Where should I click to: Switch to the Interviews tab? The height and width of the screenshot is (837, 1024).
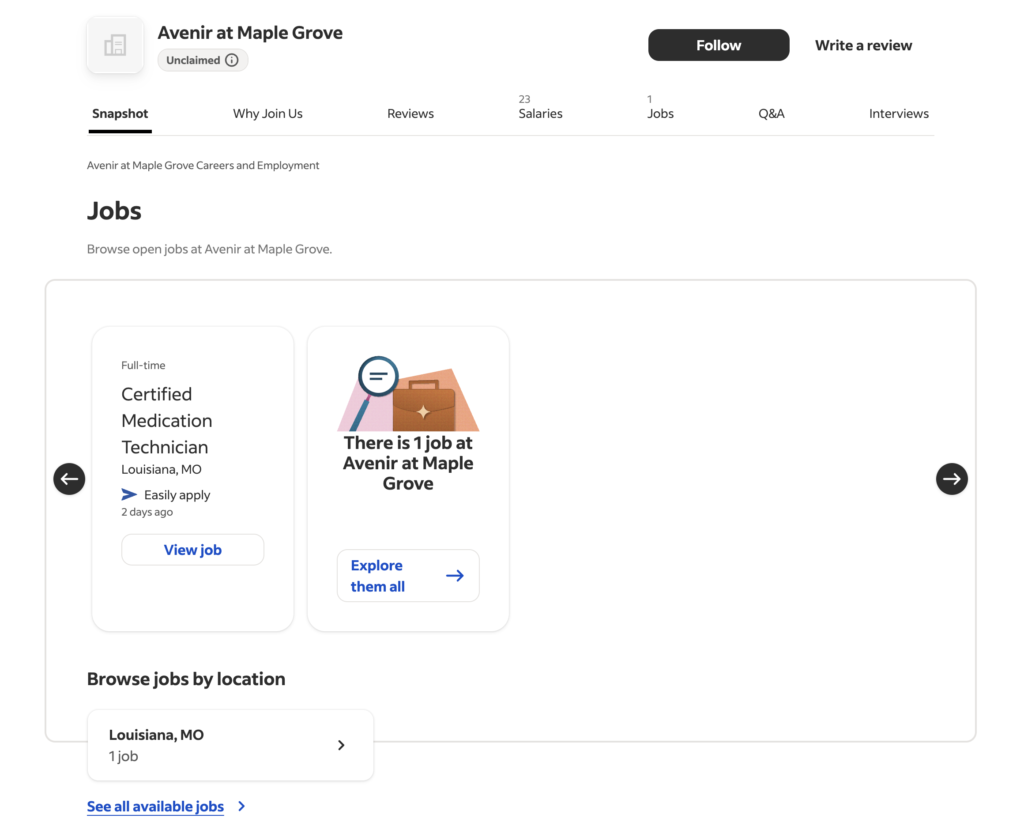point(898,113)
